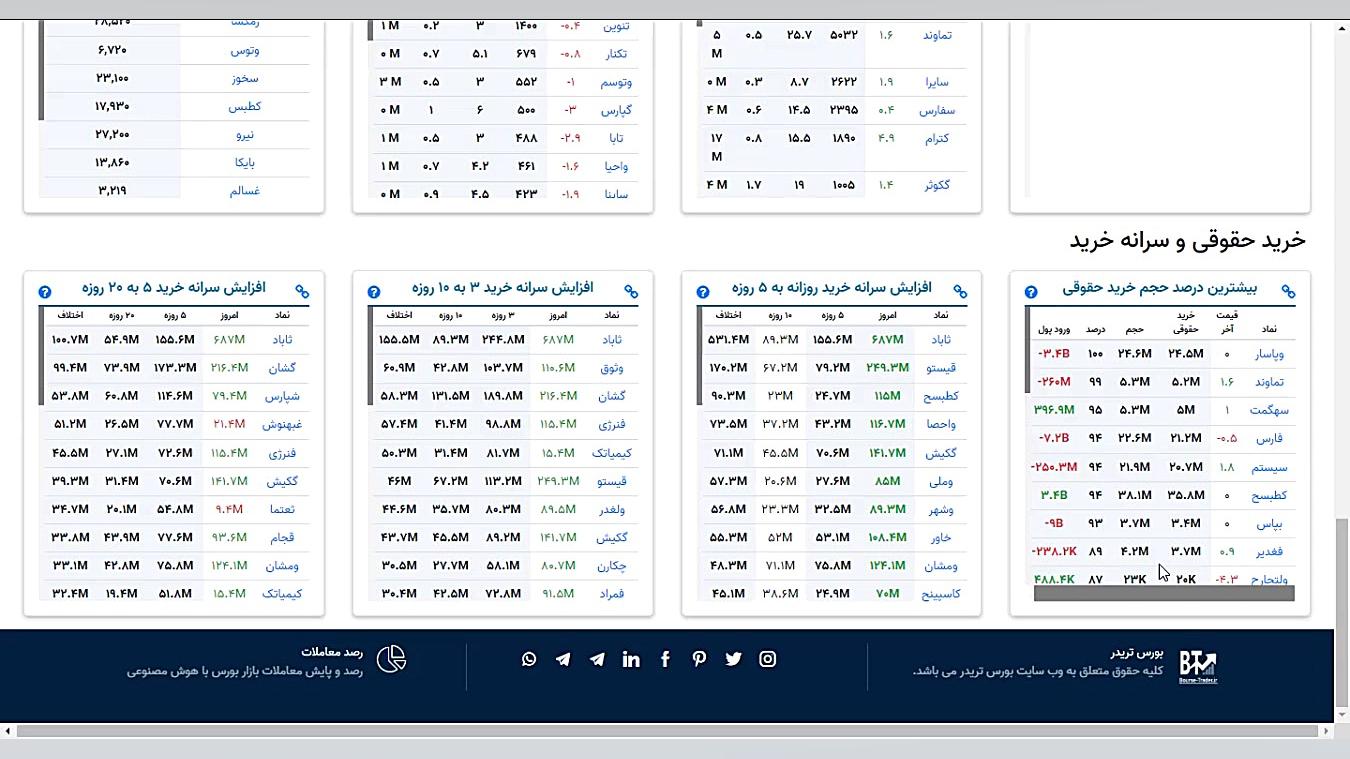Open symbol وشهر
The width and height of the screenshot is (1350, 759).
[941, 509]
